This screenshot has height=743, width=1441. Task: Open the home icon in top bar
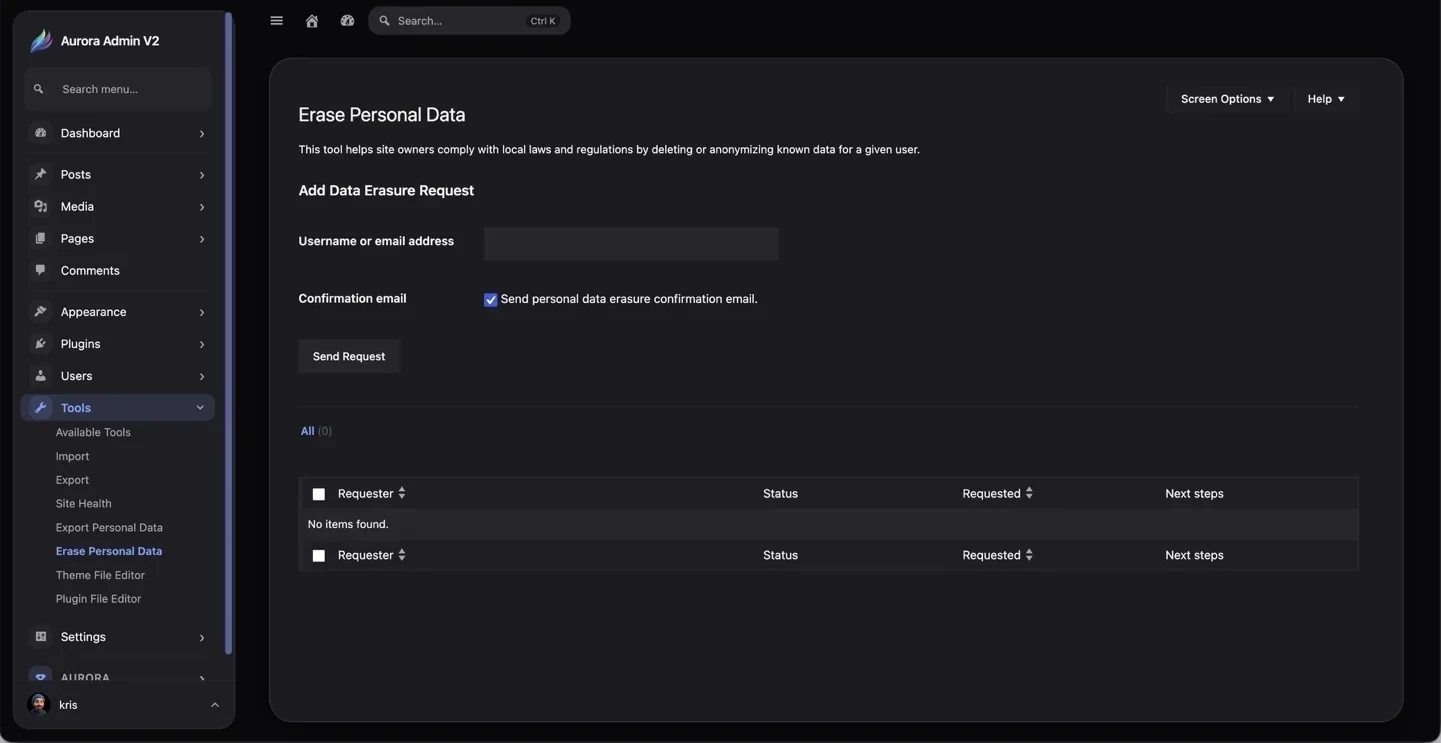point(312,21)
